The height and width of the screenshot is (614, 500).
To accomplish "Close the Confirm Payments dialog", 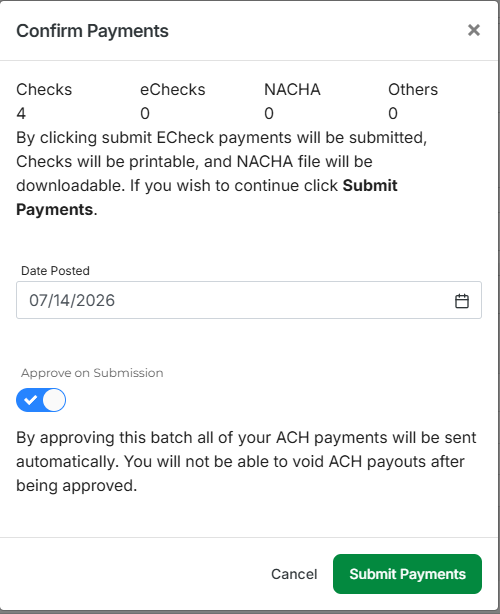I will pos(473,30).
